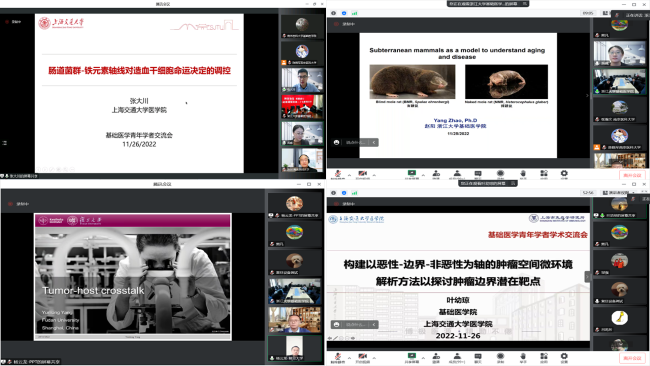Image resolution: width=650 pixels, height=366 pixels.
Task: Click meeting info icon in top-right window header
Action: coord(333,13)
